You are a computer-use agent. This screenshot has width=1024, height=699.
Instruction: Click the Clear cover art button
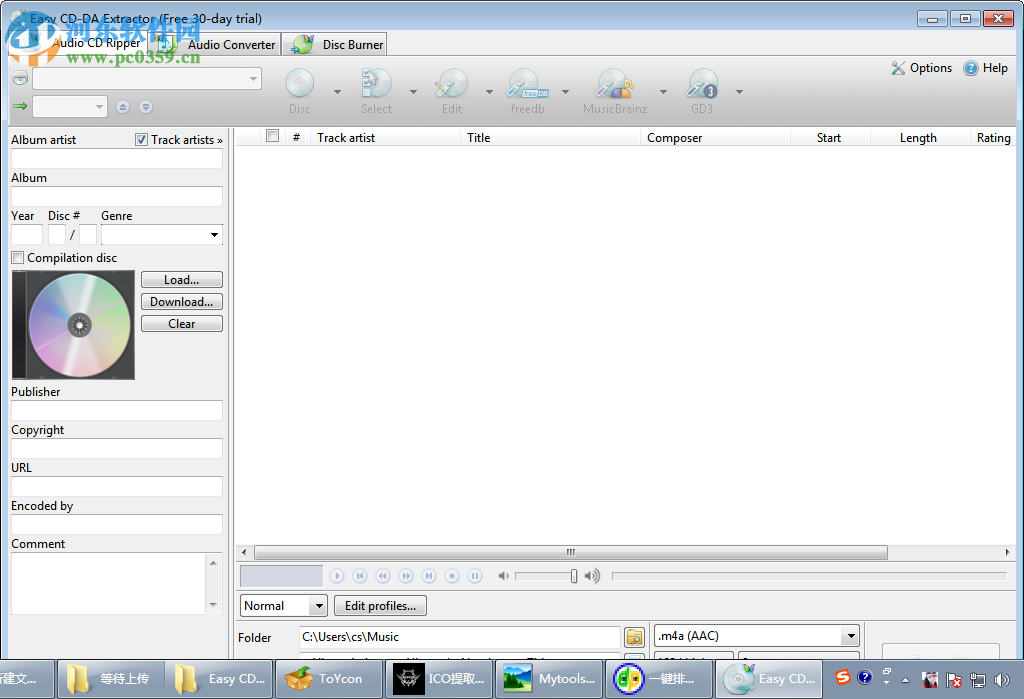click(182, 324)
